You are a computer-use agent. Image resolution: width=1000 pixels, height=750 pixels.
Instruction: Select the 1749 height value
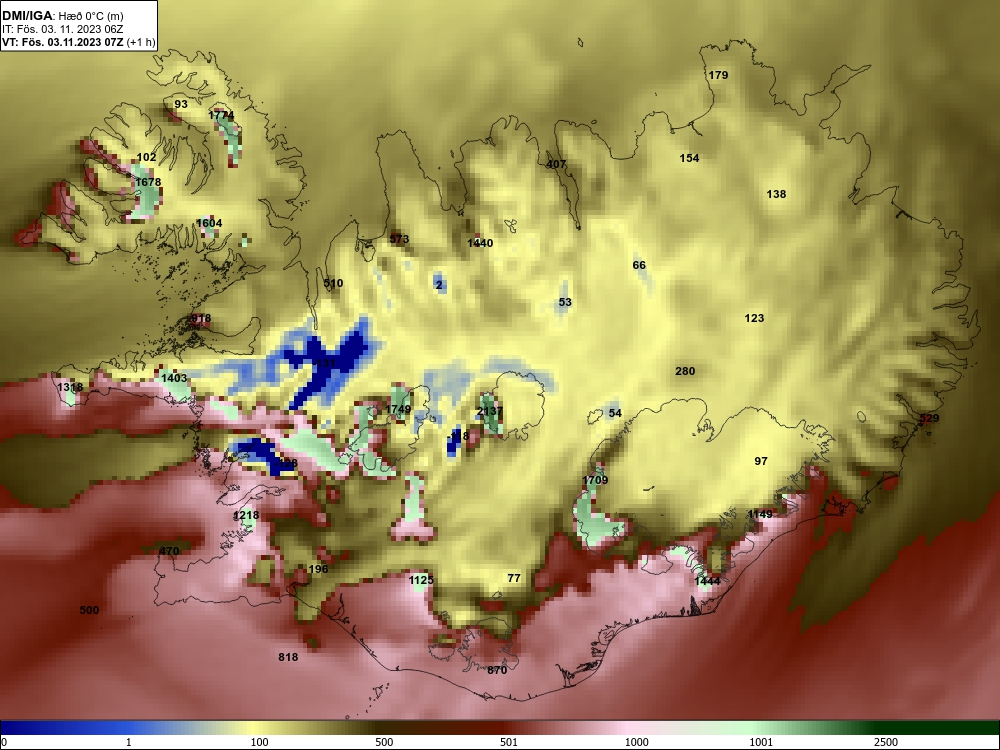tap(399, 409)
